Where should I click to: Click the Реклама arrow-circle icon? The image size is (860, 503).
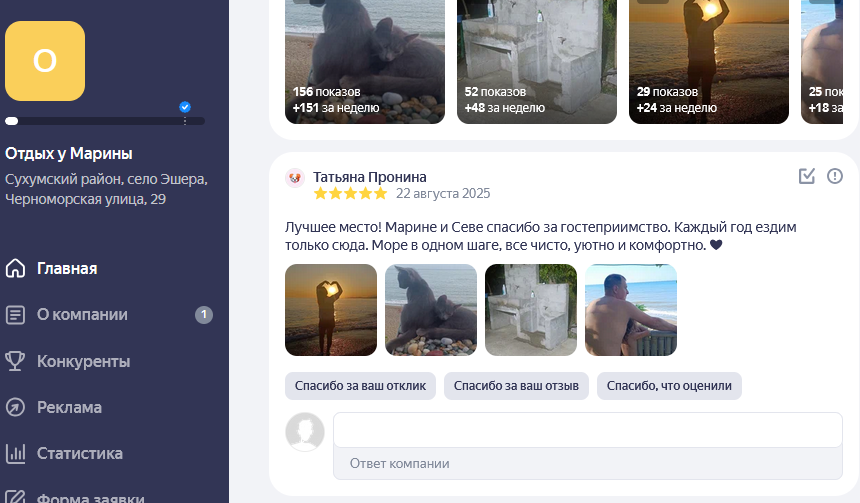click(15, 407)
